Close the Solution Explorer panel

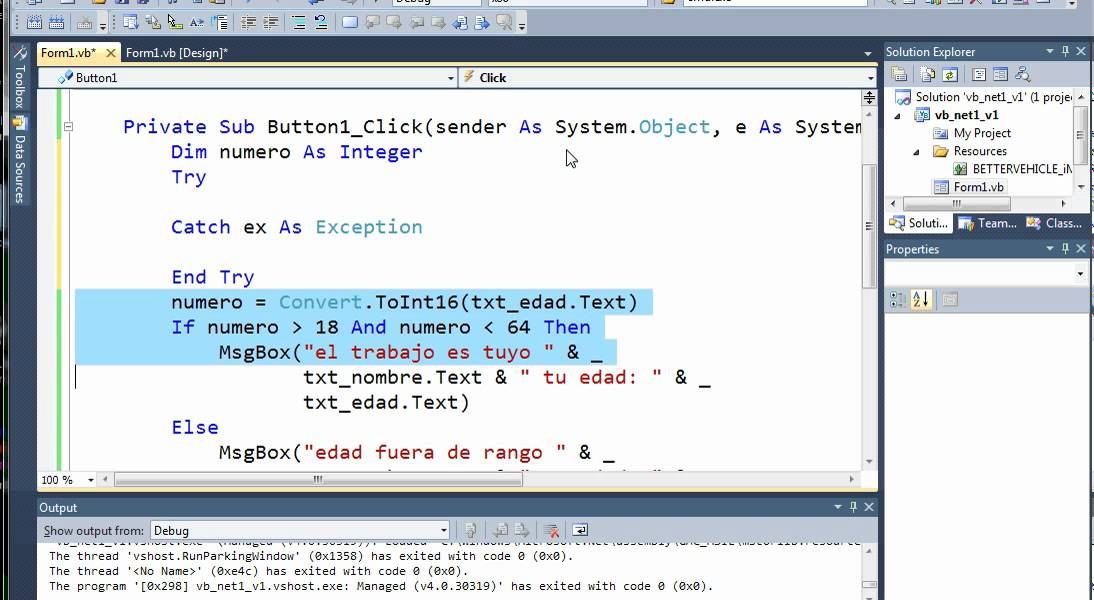coord(1081,52)
